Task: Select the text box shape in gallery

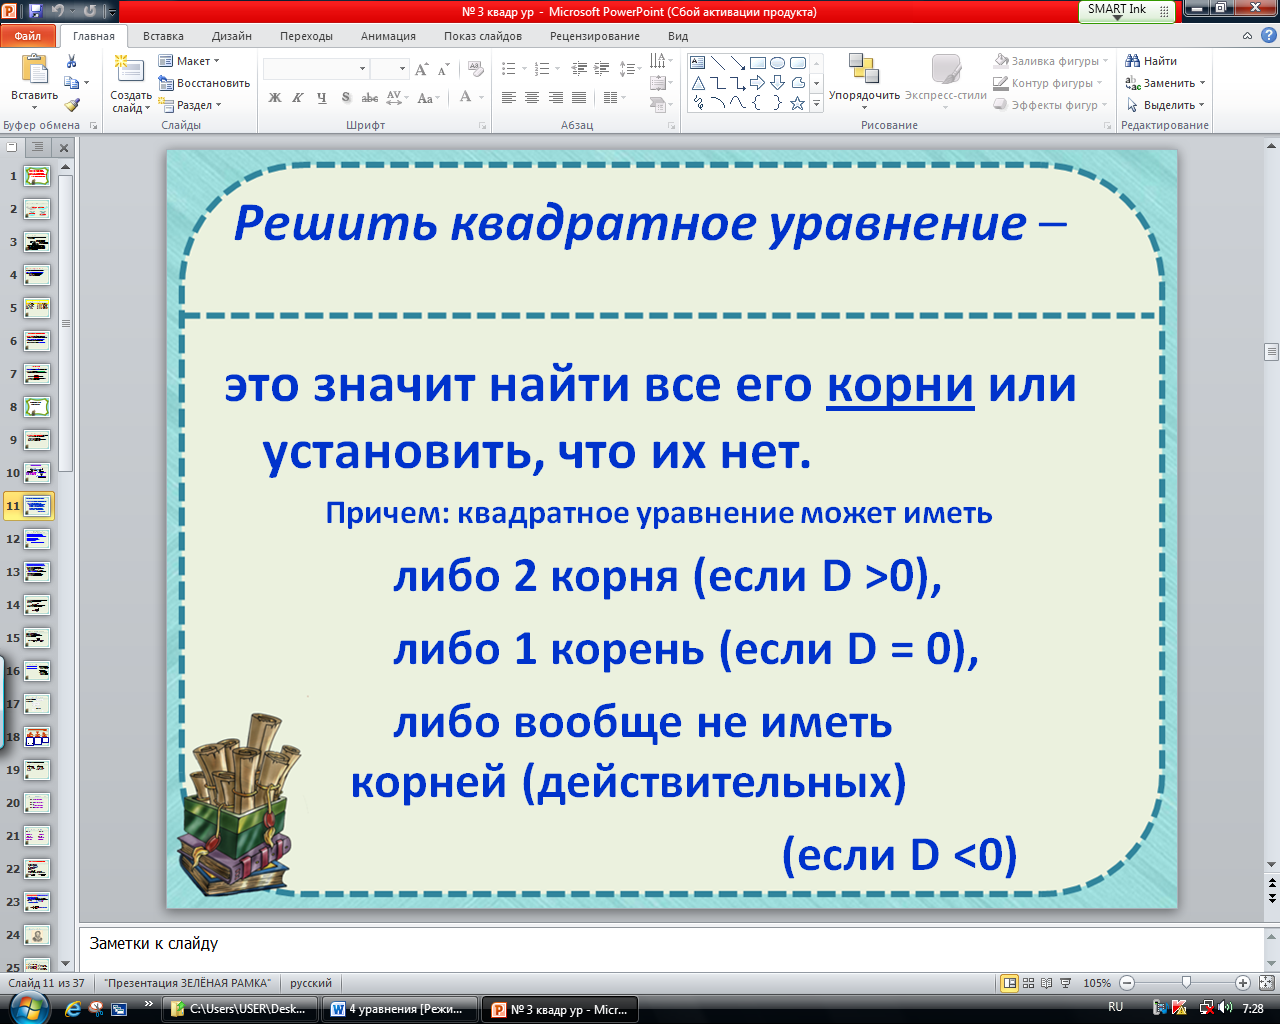Action: point(698,62)
